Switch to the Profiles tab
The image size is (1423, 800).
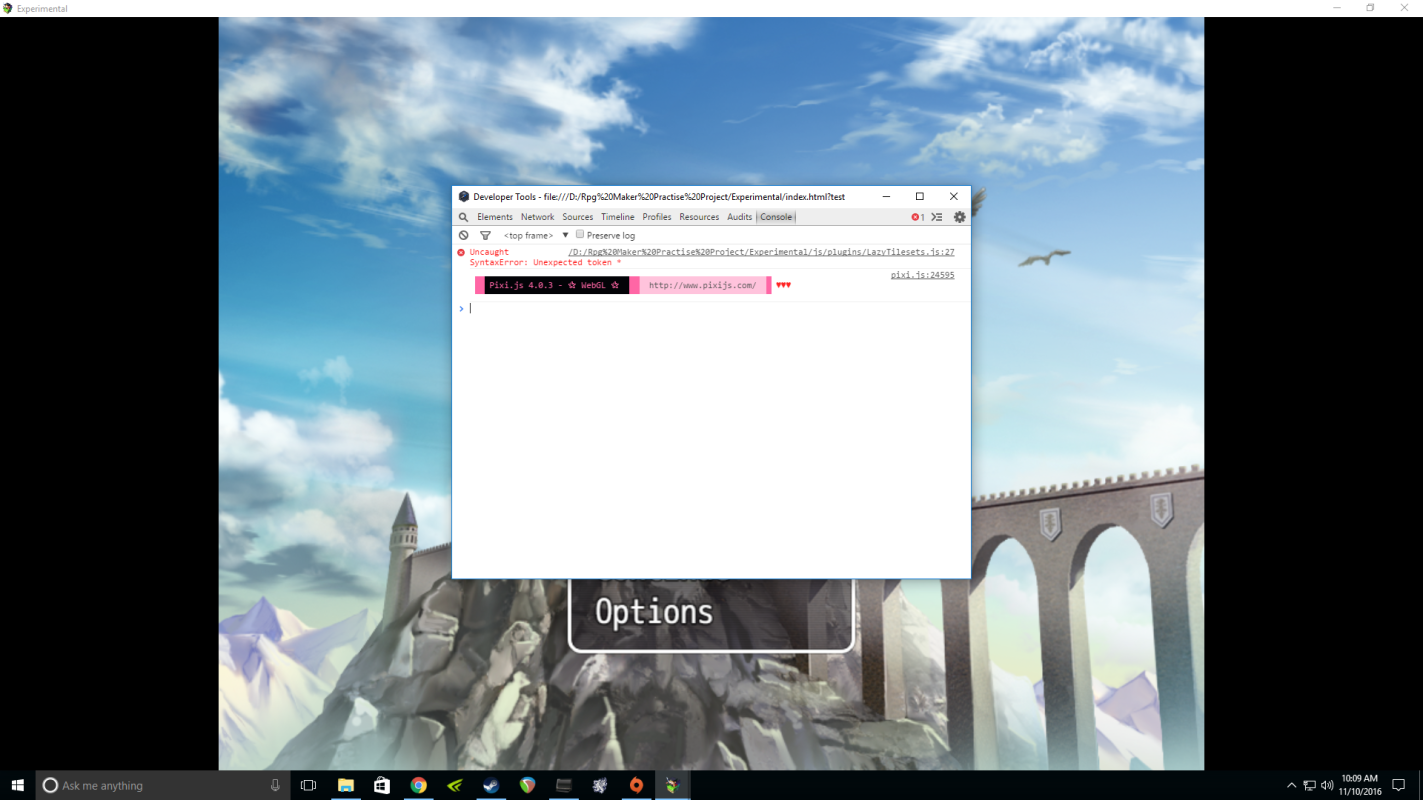[657, 217]
